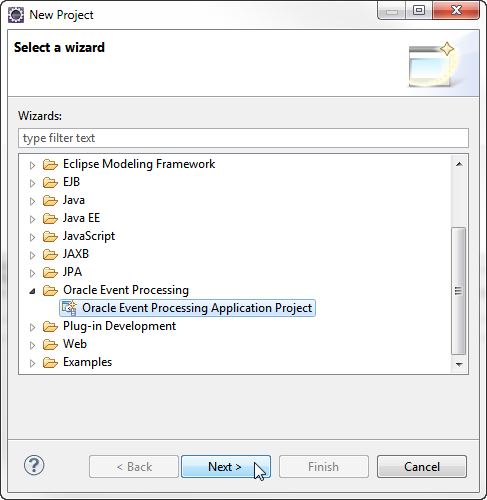This screenshot has width=487, height=500.
Task: Click the JavaScript folder icon
Action: [50, 236]
